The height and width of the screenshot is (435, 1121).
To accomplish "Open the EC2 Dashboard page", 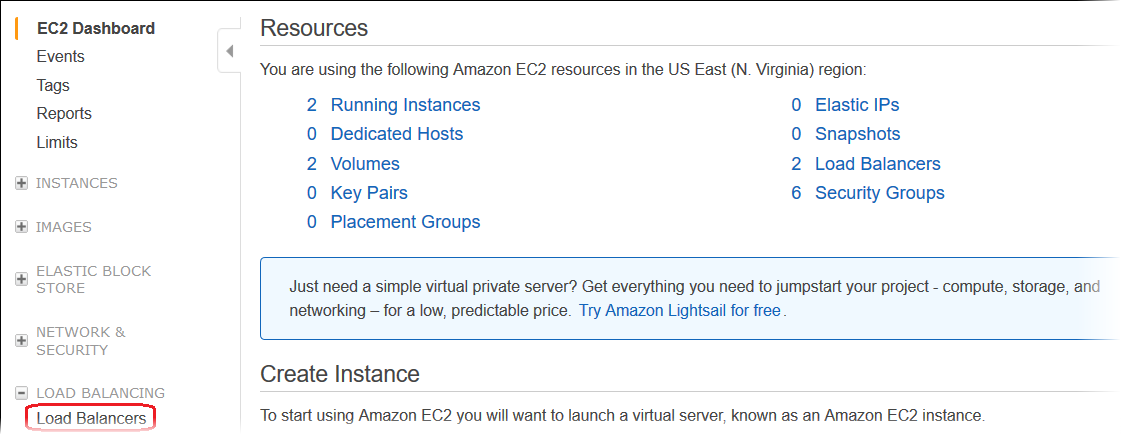I will [x=95, y=28].
